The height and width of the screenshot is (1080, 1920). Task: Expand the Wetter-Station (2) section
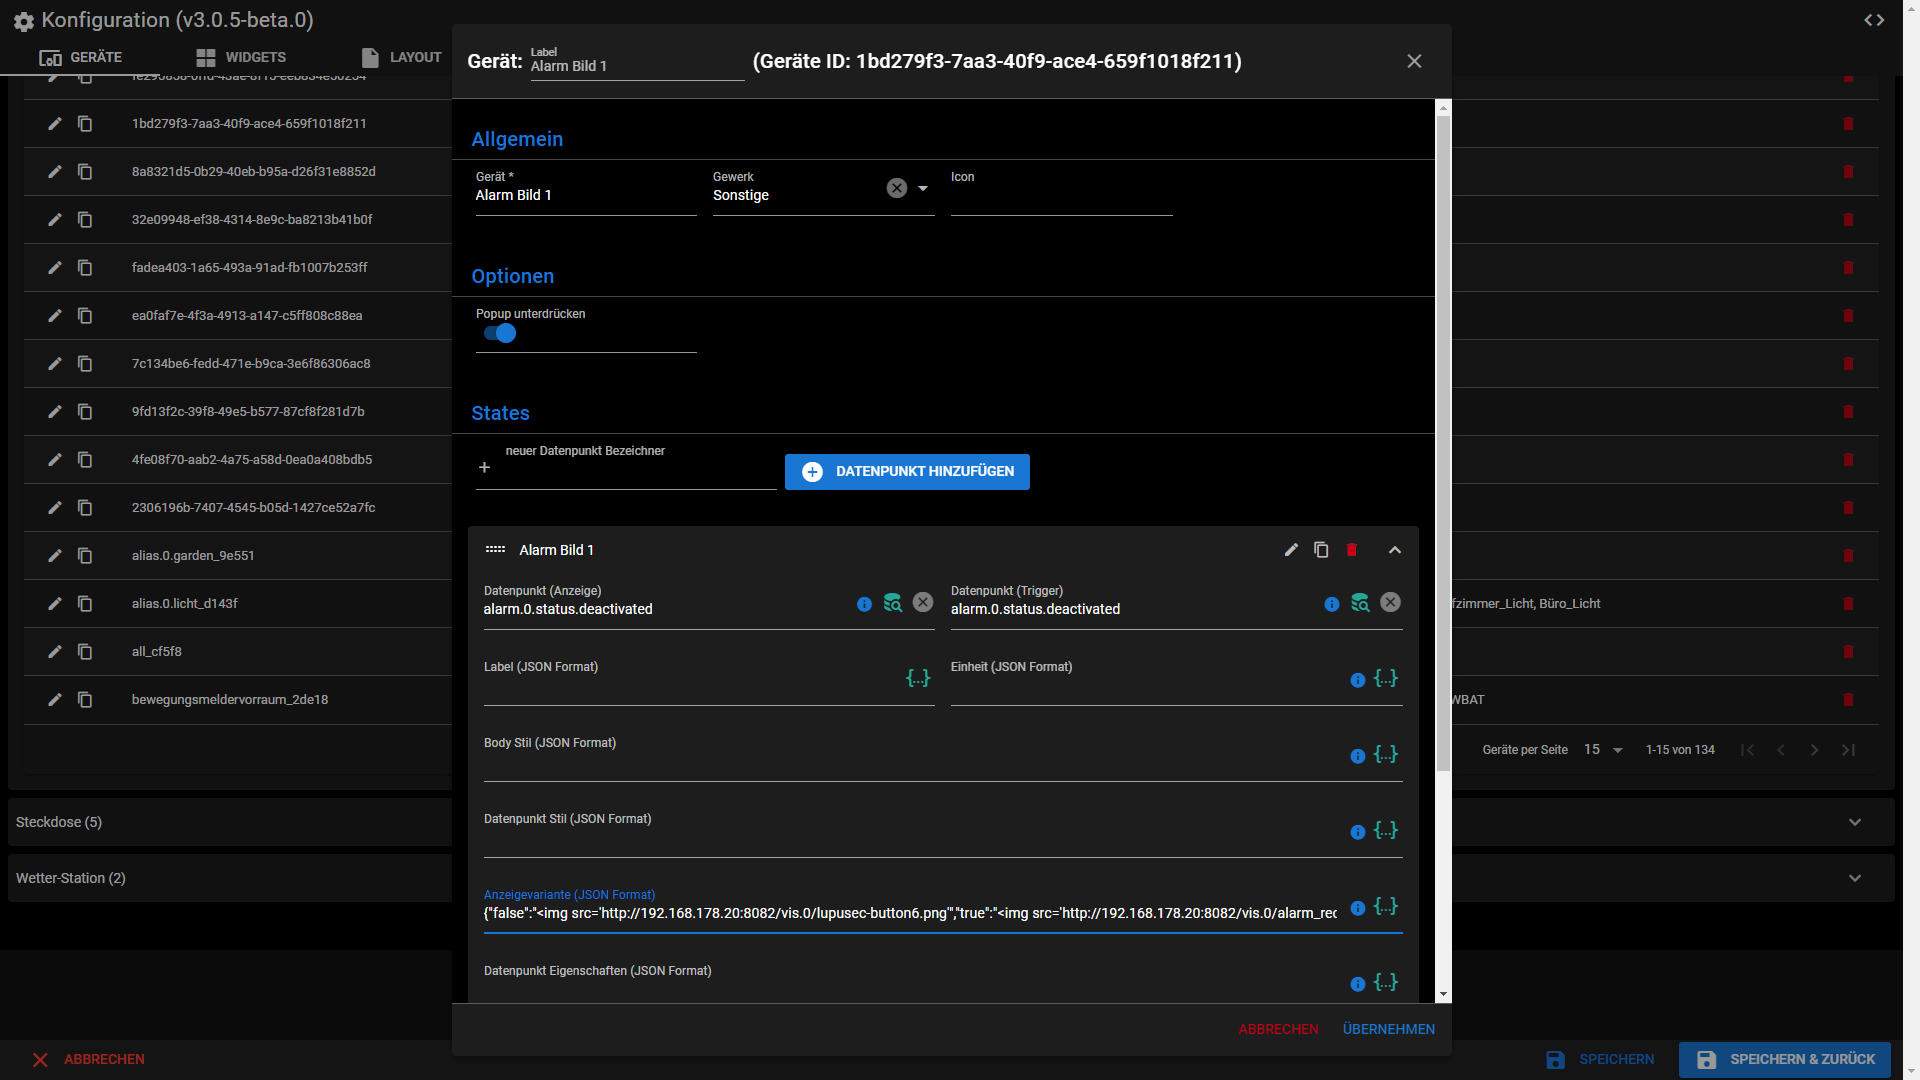tap(1855, 878)
